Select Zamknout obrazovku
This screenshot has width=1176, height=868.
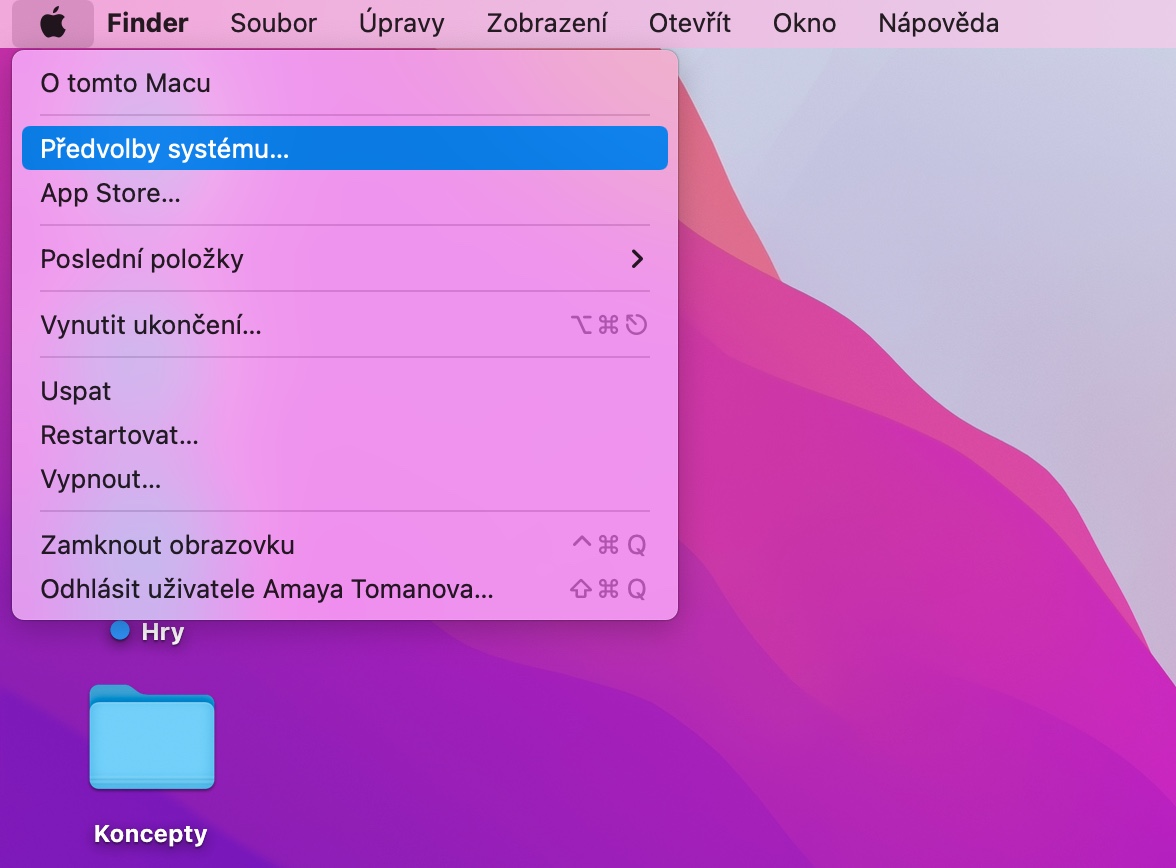(x=345, y=545)
